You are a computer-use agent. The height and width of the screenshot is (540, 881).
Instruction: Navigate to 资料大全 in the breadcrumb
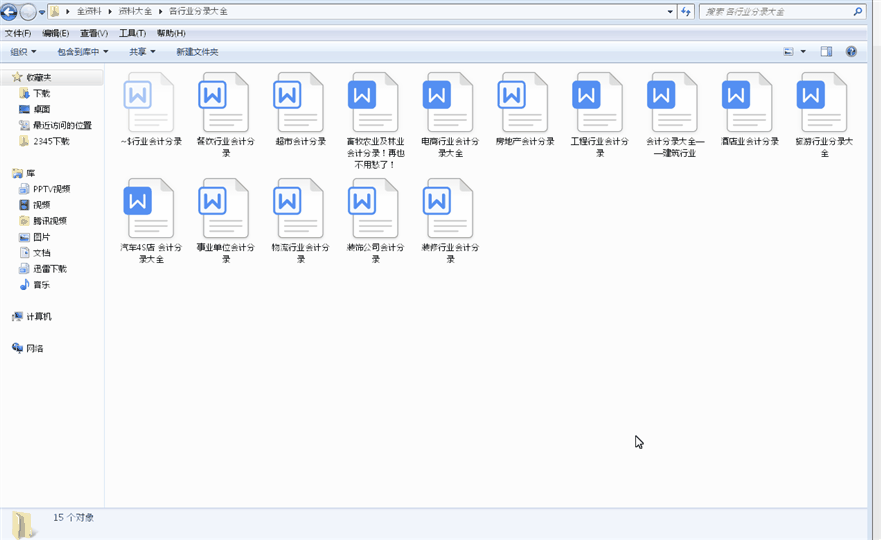pyautogui.click(x=135, y=11)
